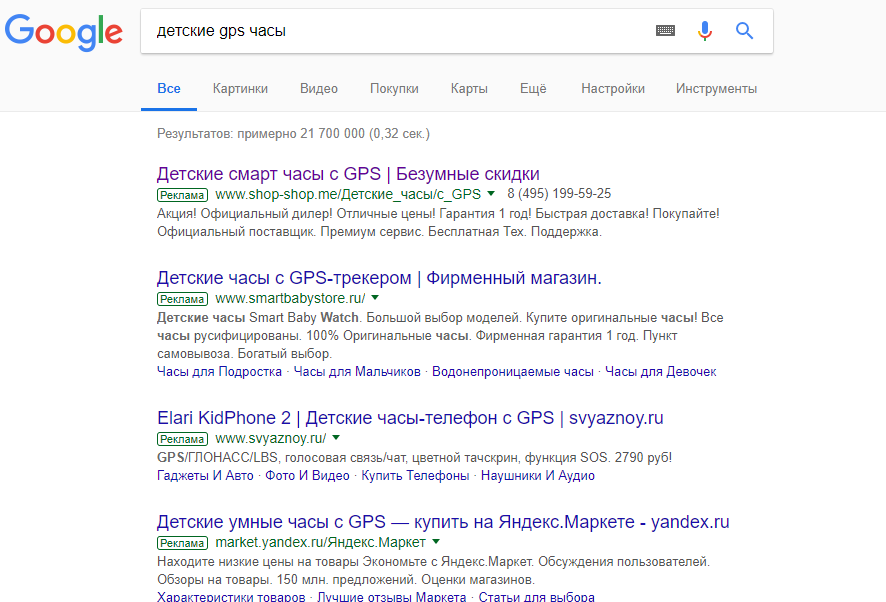The width and height of the screenshot is (886, 602).
Task: Expand the market.yandex.ru ad dropdown arrow
Action: pos(436,543)
